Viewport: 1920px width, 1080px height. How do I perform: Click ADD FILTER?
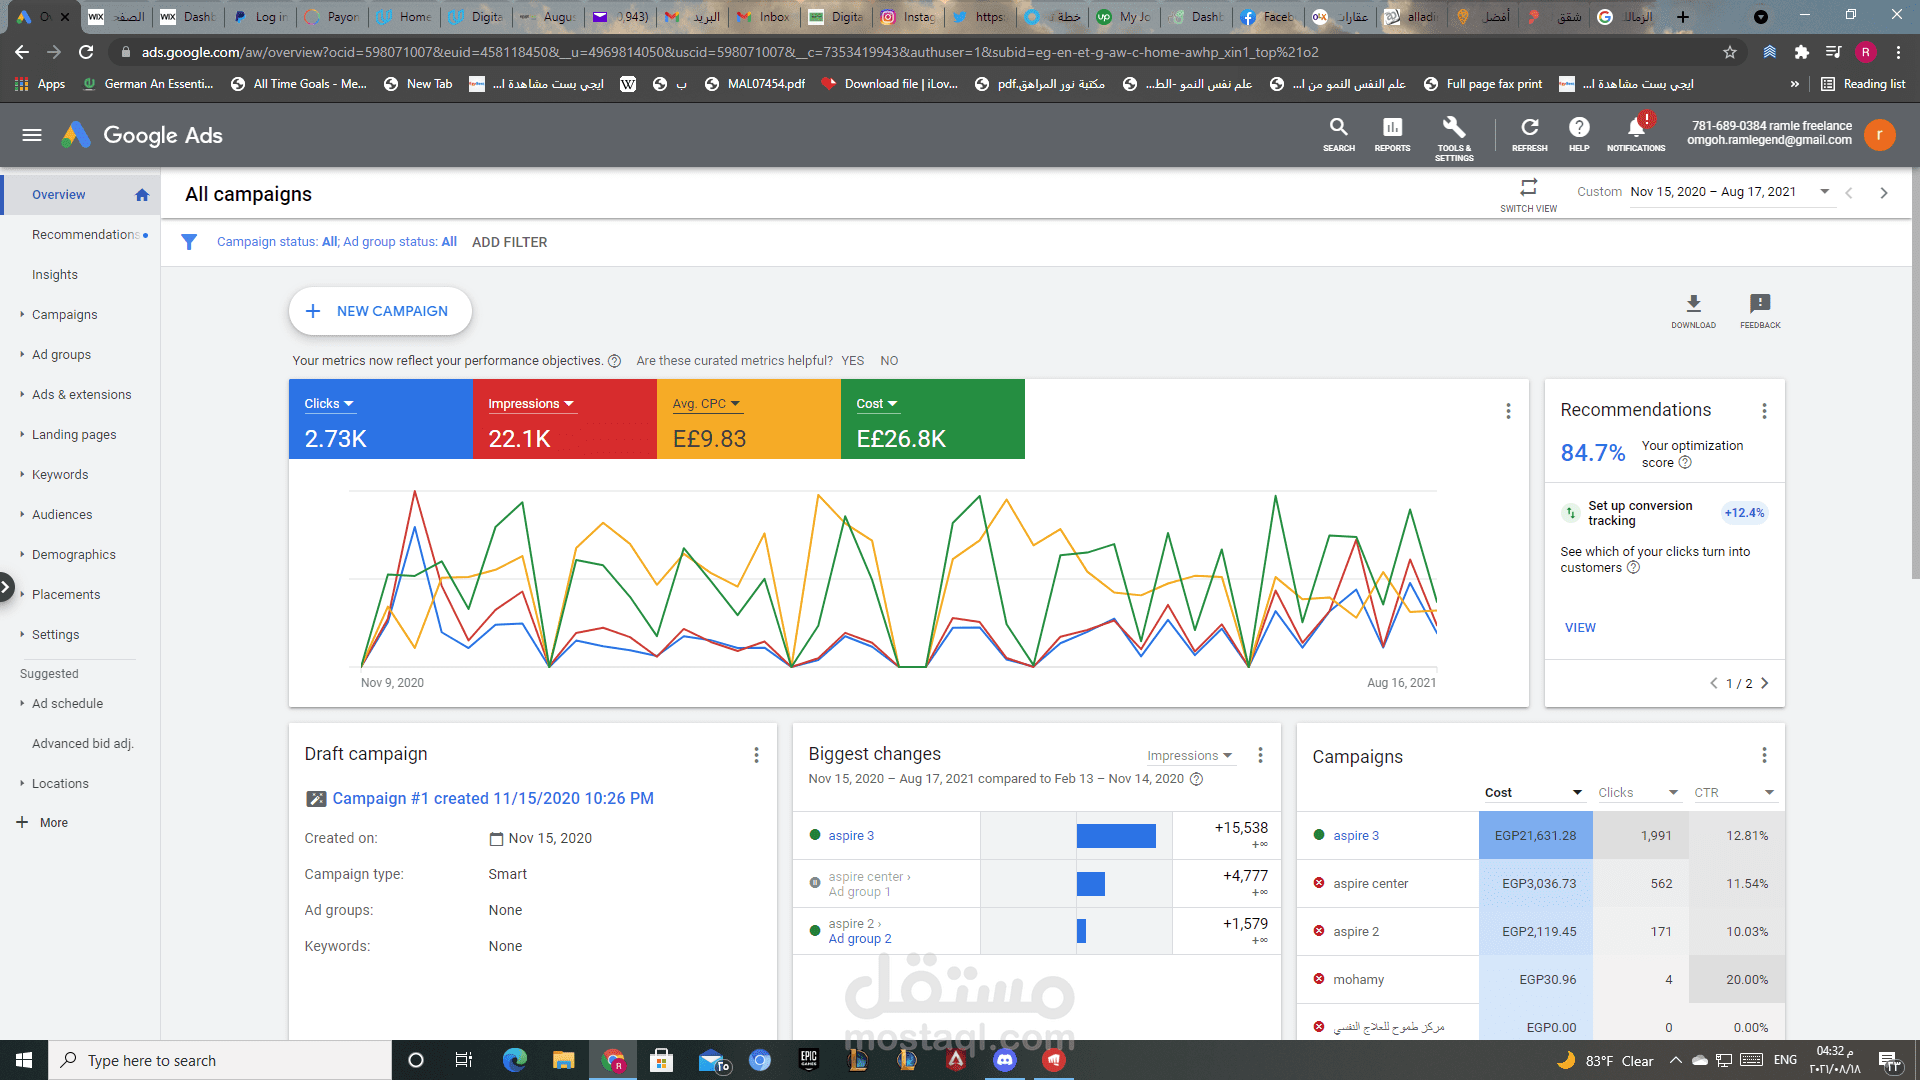click(x=509, y=242)
